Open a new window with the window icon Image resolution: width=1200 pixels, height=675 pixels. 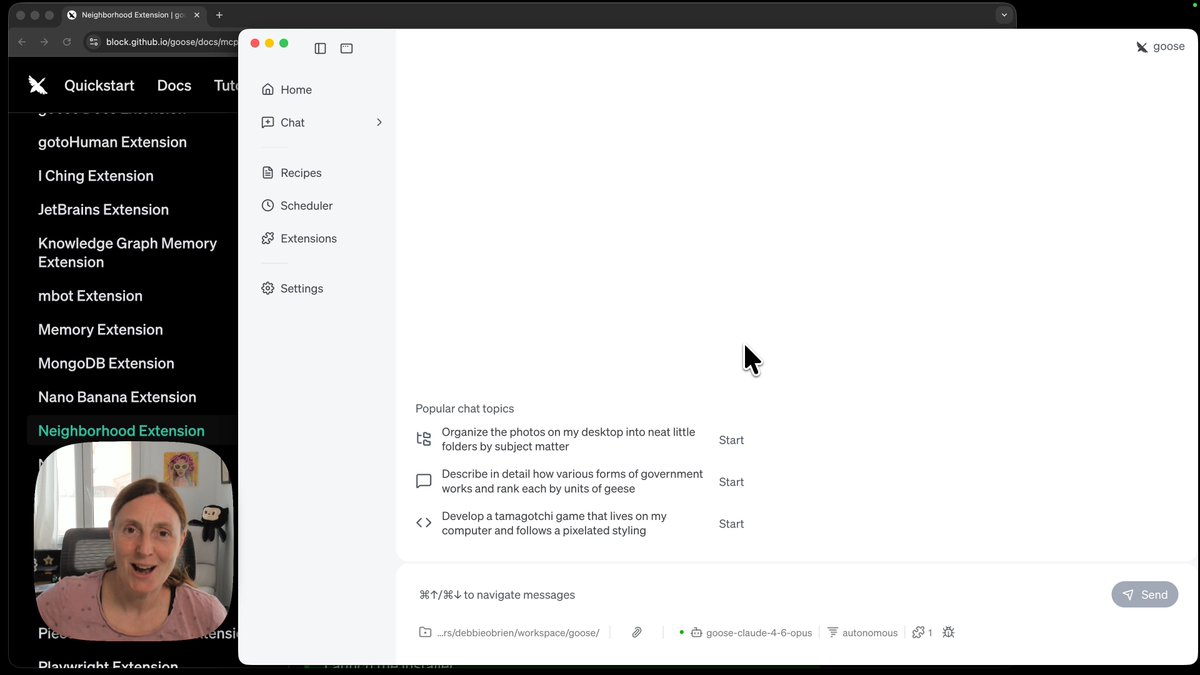pyautogui.click(x=346, y=48)
